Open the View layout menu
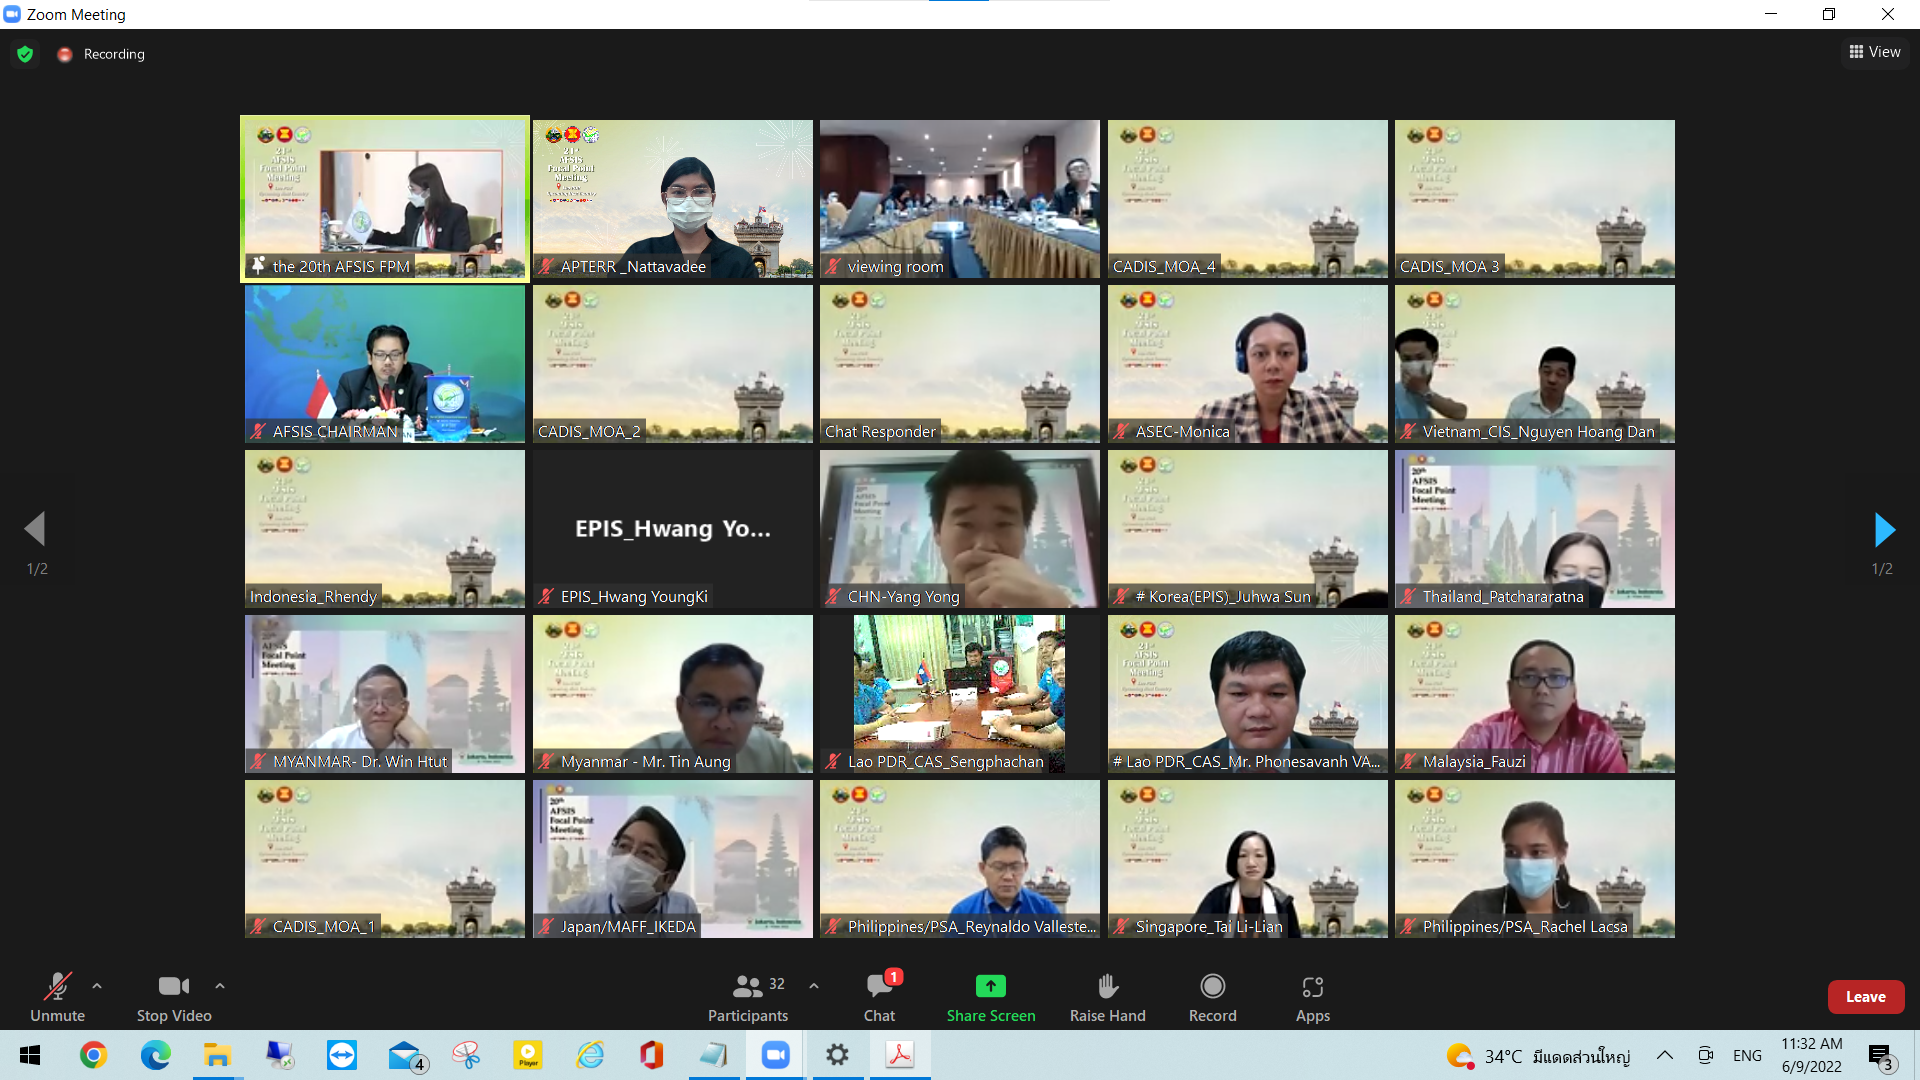The image size is (1920, 1080). 1875,52
